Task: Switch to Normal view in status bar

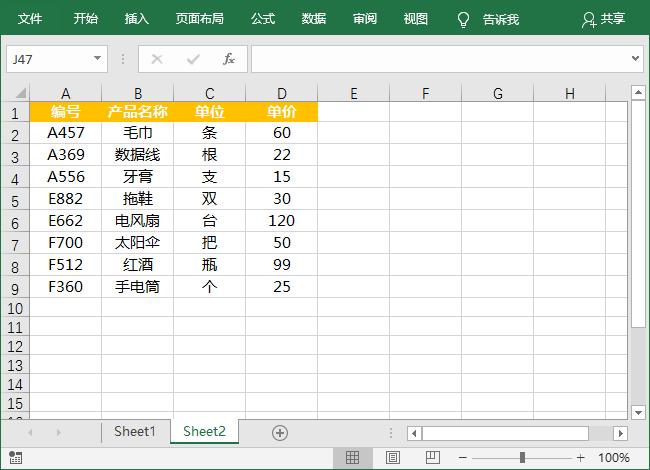Action: 352,458
